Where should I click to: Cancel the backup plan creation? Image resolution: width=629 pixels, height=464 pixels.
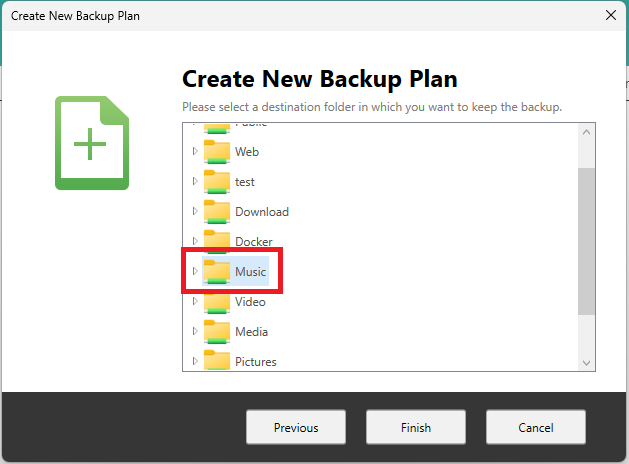coord(535,427)
